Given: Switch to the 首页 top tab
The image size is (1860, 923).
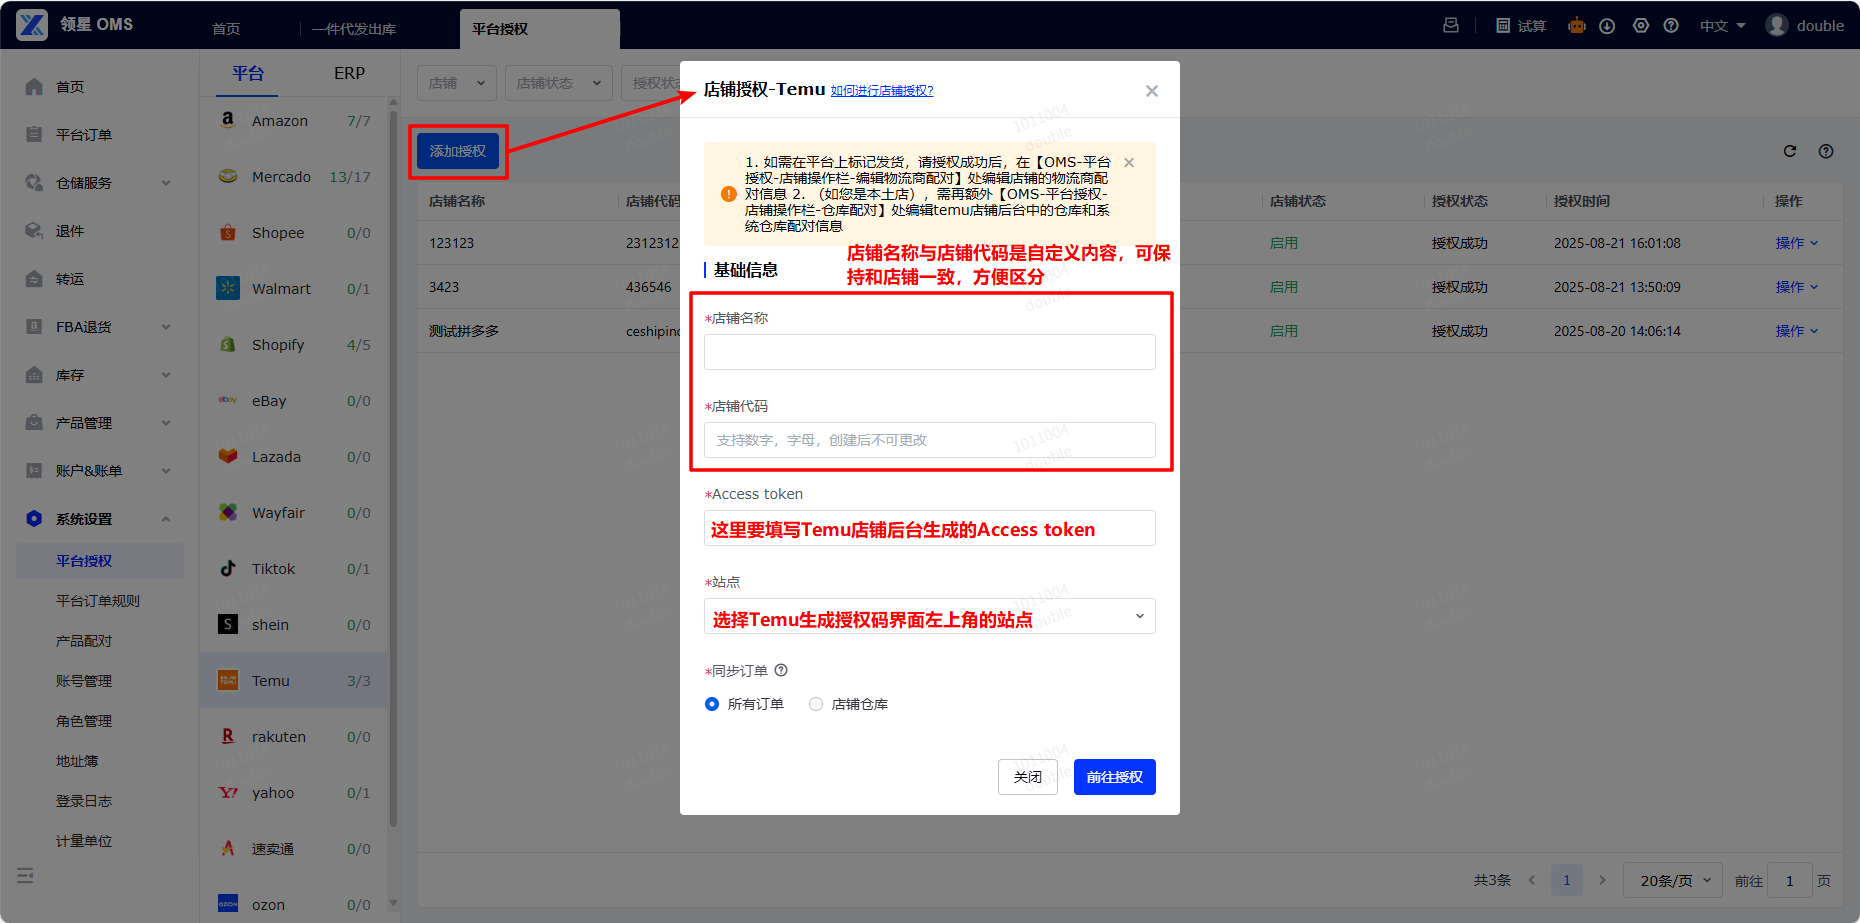Looking at the screenshot, I should click(226, 29).
